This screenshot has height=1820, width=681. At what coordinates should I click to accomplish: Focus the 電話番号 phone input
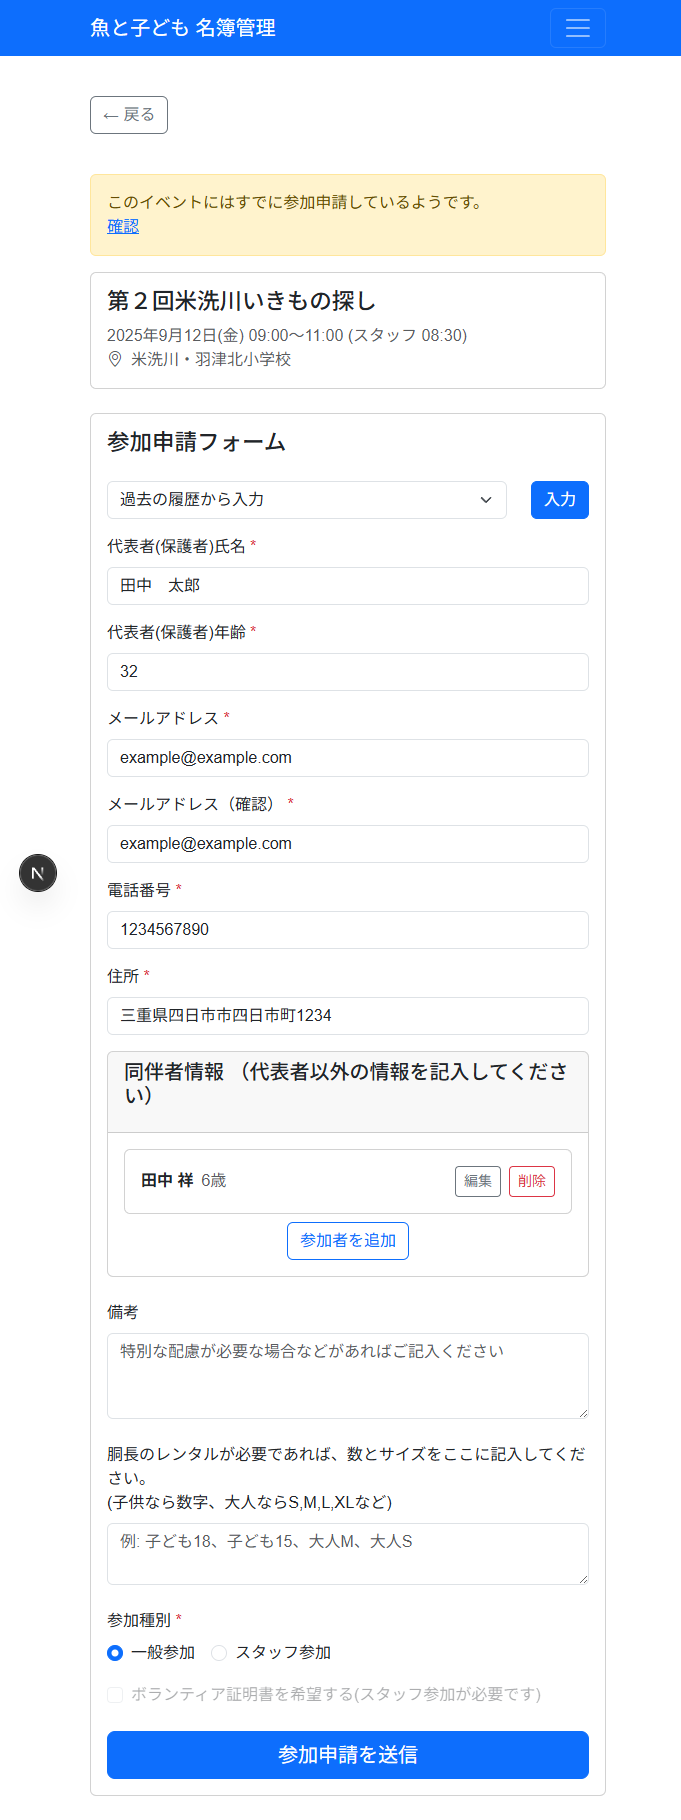click(x=347, y=930)
